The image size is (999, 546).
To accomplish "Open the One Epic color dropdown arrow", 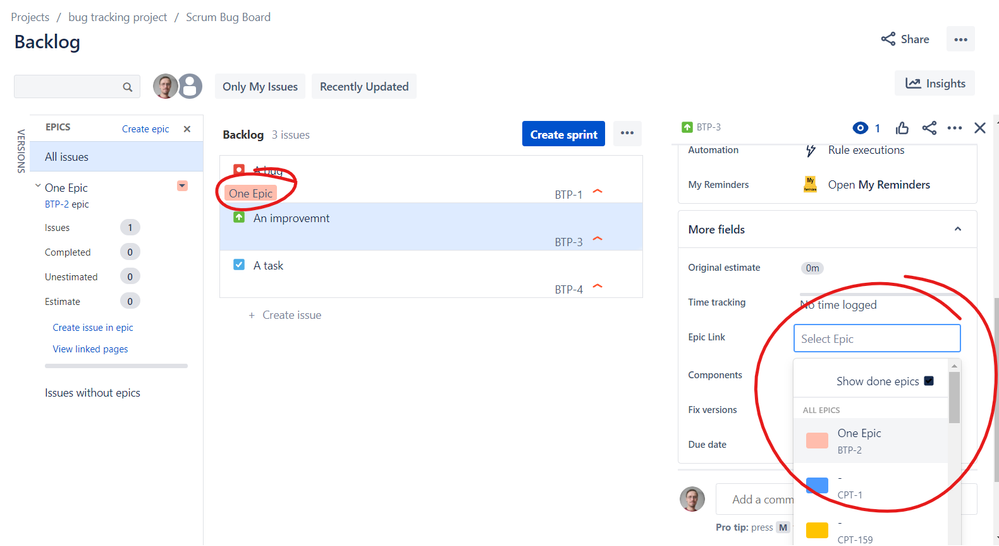I will click(x=182, y=186).
